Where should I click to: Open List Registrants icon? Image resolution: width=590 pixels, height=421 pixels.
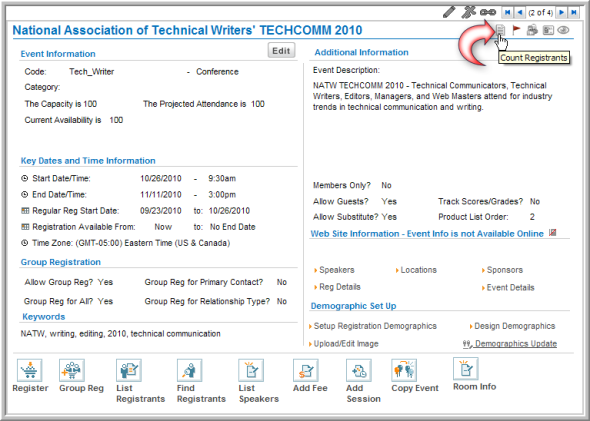(129, 370)
